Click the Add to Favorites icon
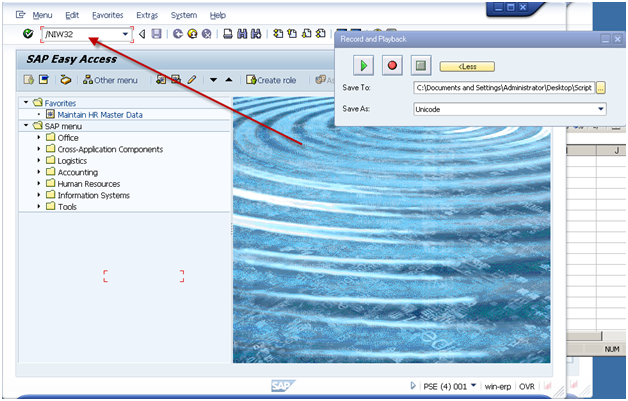 161,80
